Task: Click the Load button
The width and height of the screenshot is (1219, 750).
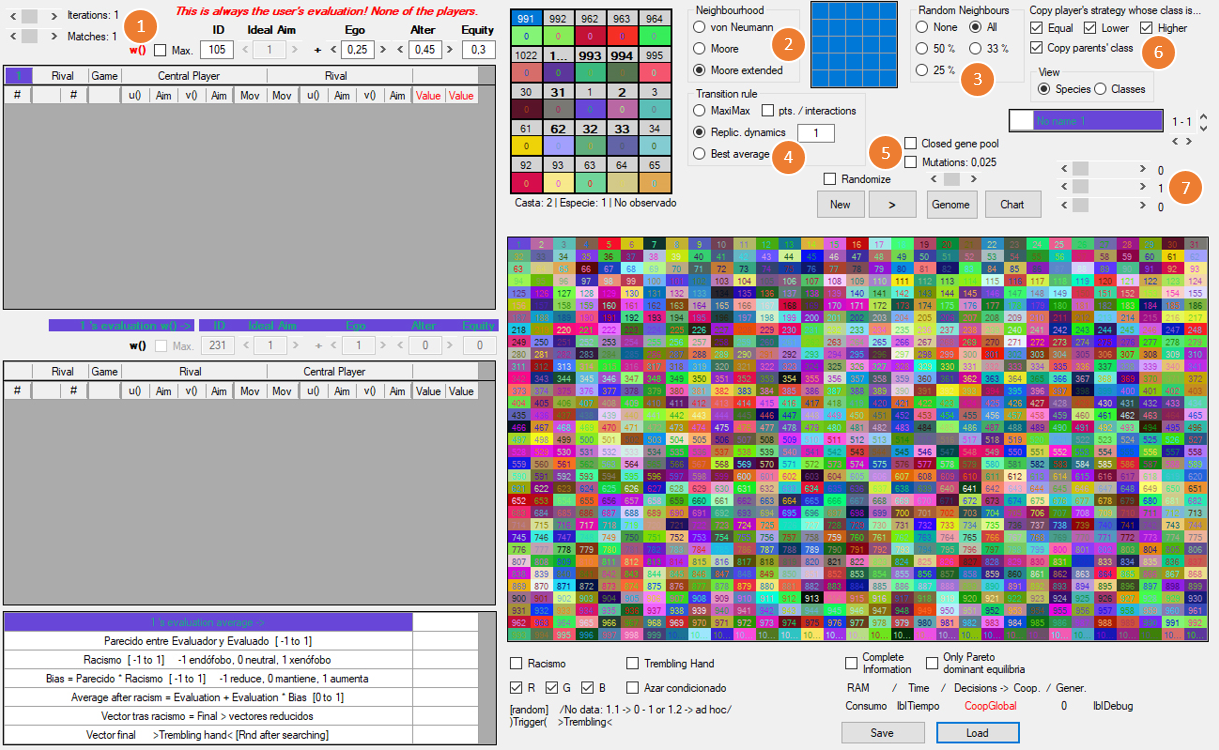Action: point(977,732)
